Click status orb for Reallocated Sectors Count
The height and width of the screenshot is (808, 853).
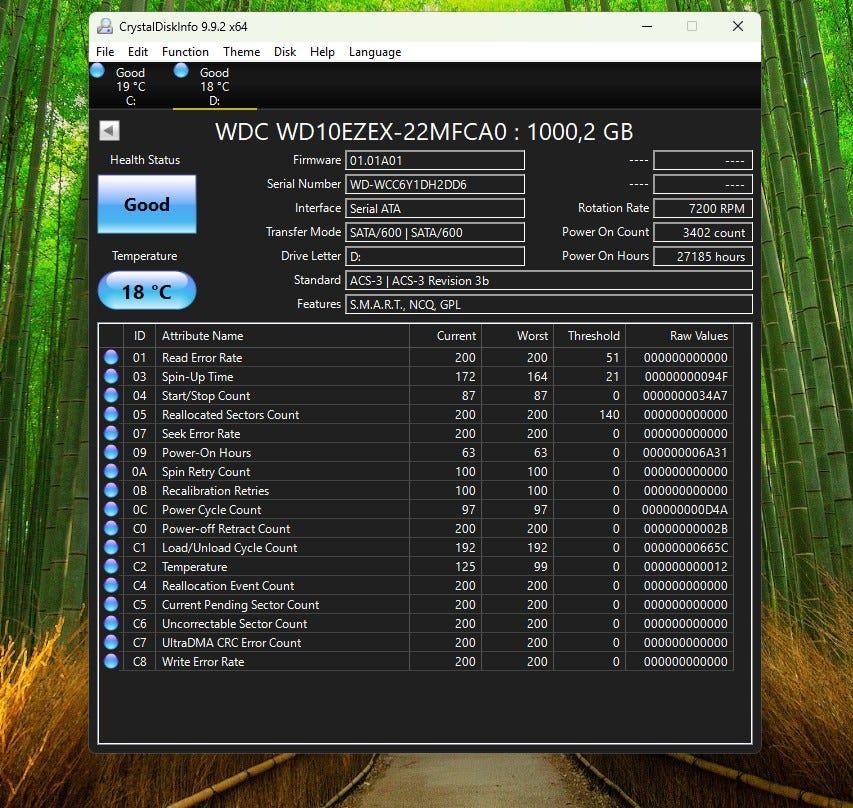111,415
